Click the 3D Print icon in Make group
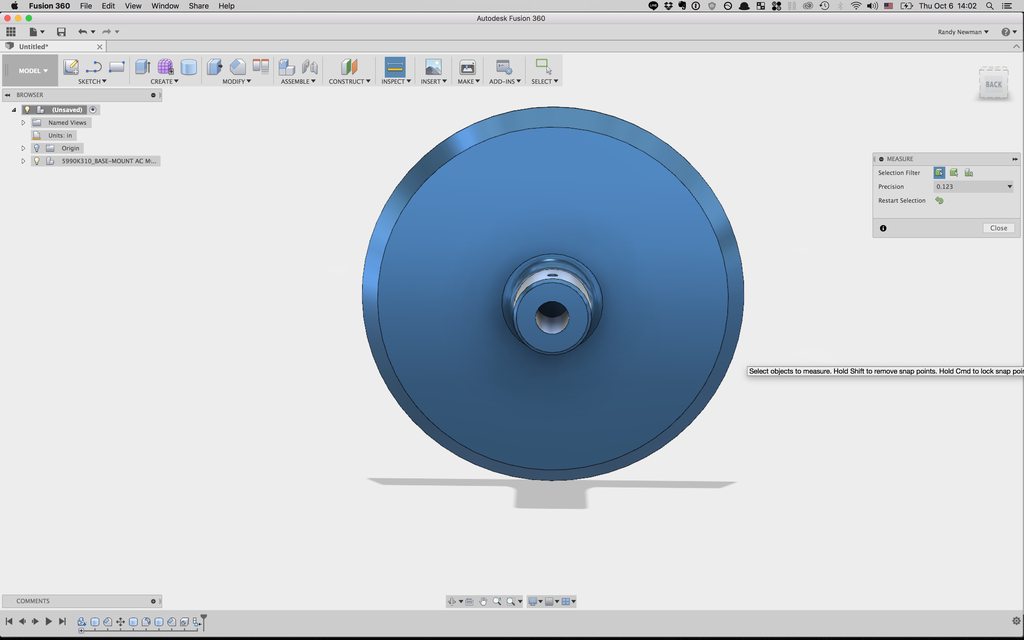The height and width of the screenshot is (640, 1024). (467, 67)
